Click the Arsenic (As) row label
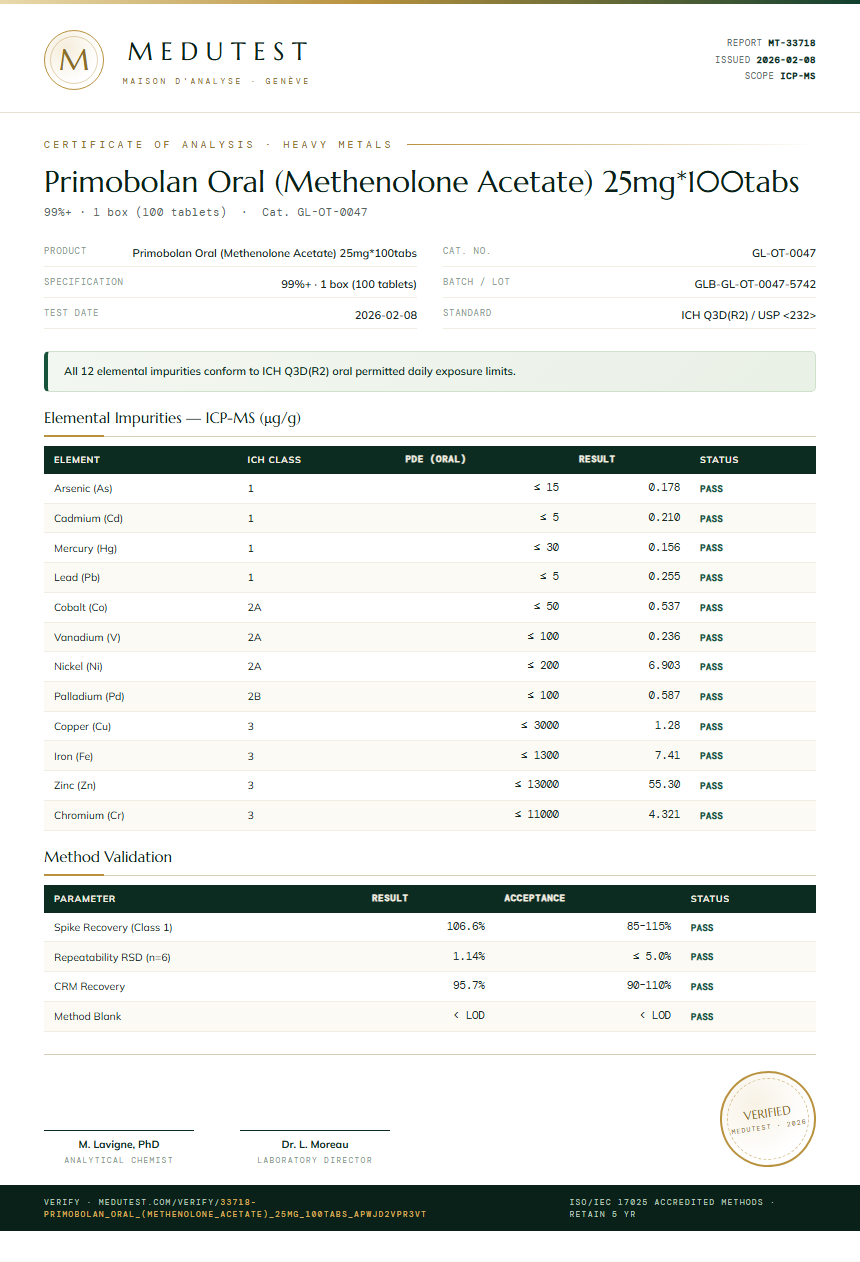Image resolution: width=860 pixels, height=1262 pixels. 83,489
